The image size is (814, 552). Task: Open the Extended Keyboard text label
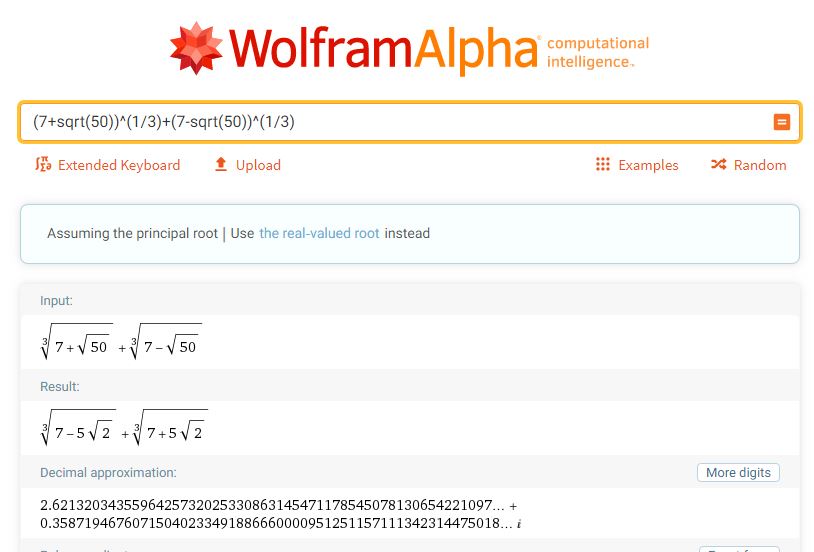pyautogui.click(x=119, y=165)
